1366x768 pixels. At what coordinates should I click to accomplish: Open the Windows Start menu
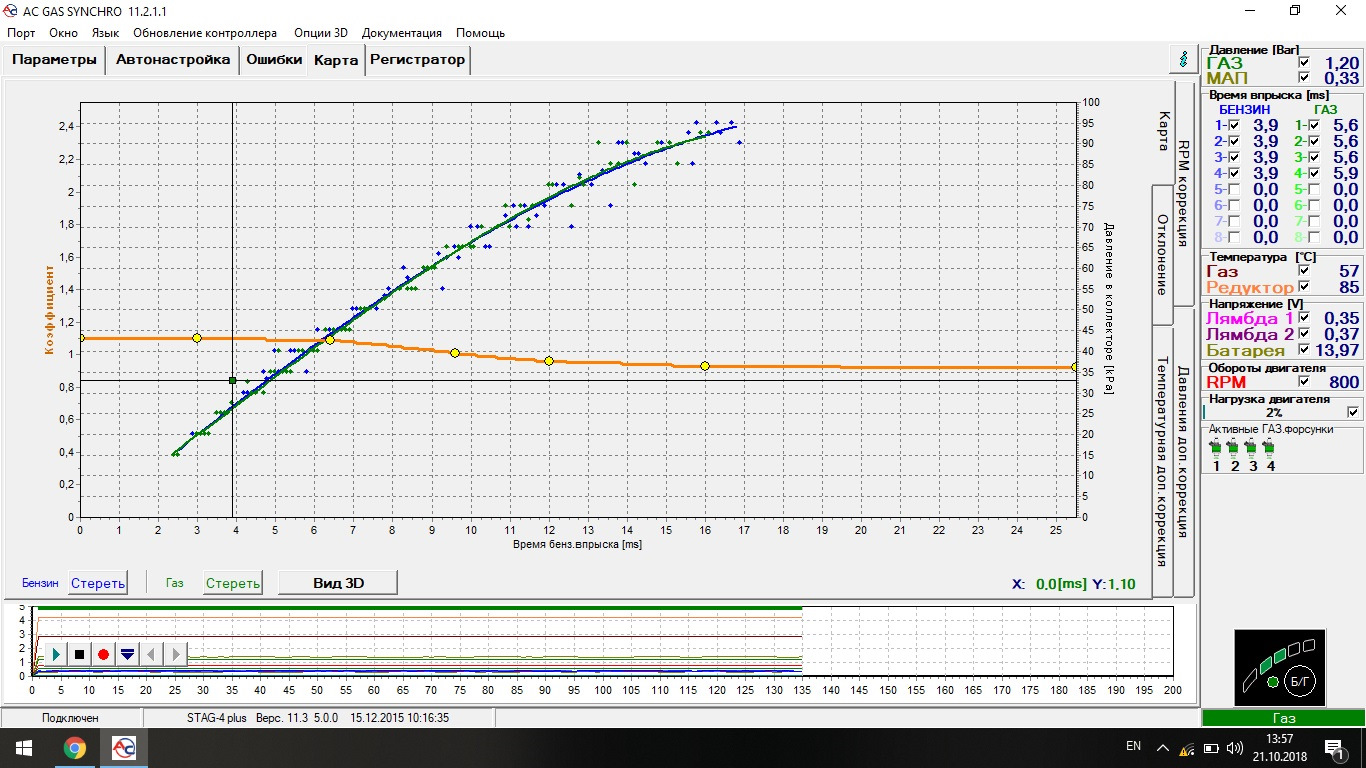pyautogui.click(x=23, y=747)
